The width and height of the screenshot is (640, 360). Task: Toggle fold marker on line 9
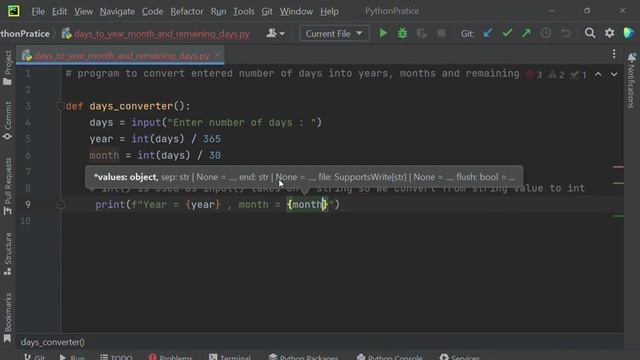60,204
